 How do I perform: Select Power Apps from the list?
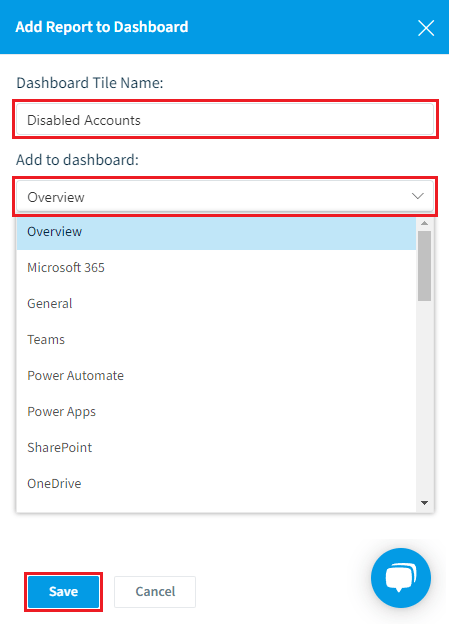tap(216, 412)
